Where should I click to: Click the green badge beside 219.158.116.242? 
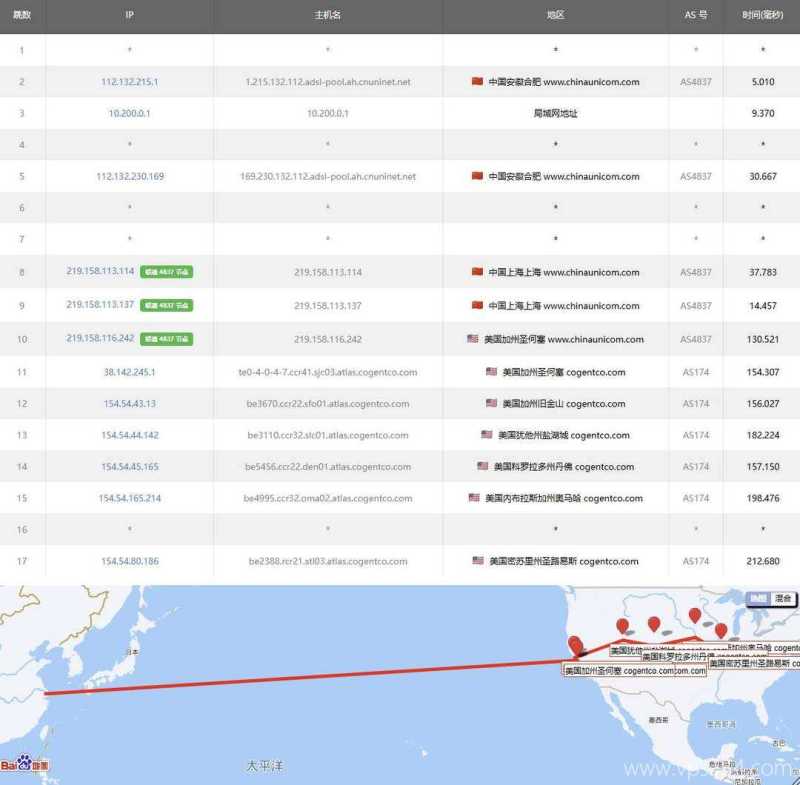click(x=166, y=339)
